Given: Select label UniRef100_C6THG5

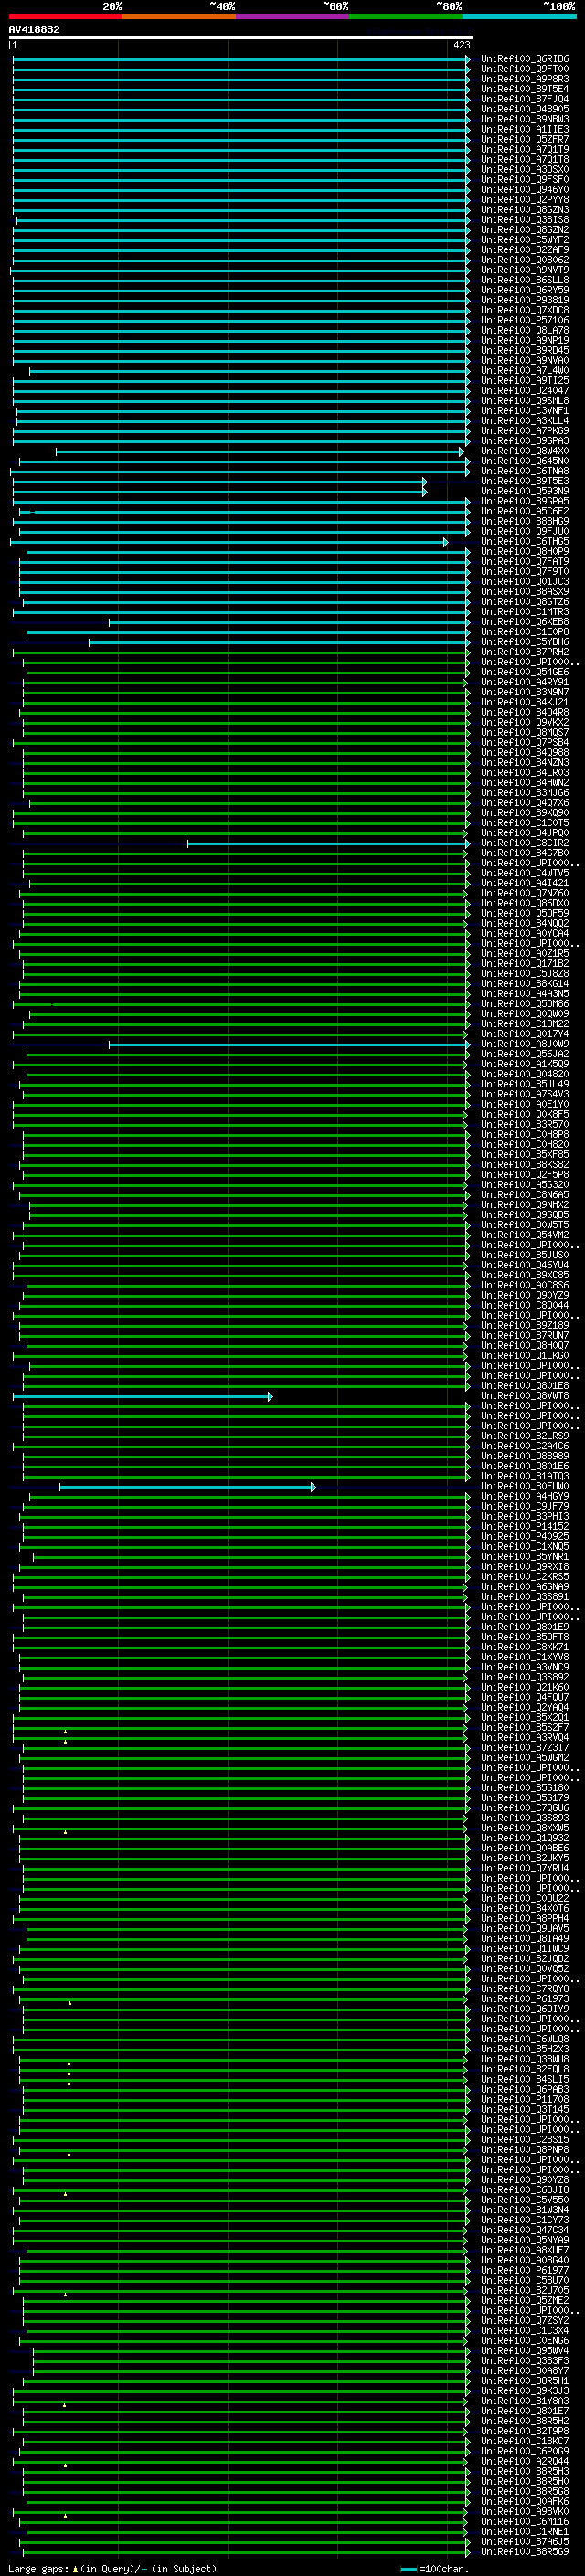Looking at the screenshot, I should pos(525,541).
